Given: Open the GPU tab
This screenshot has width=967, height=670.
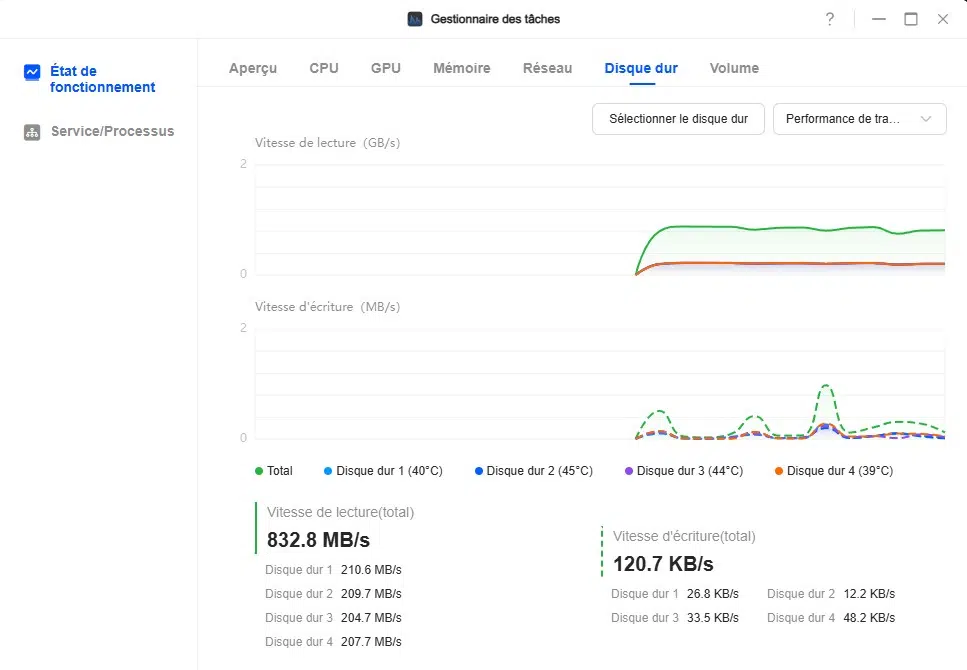Looking at the screenshot, I should pyautogui.click(x=386, y=68).
